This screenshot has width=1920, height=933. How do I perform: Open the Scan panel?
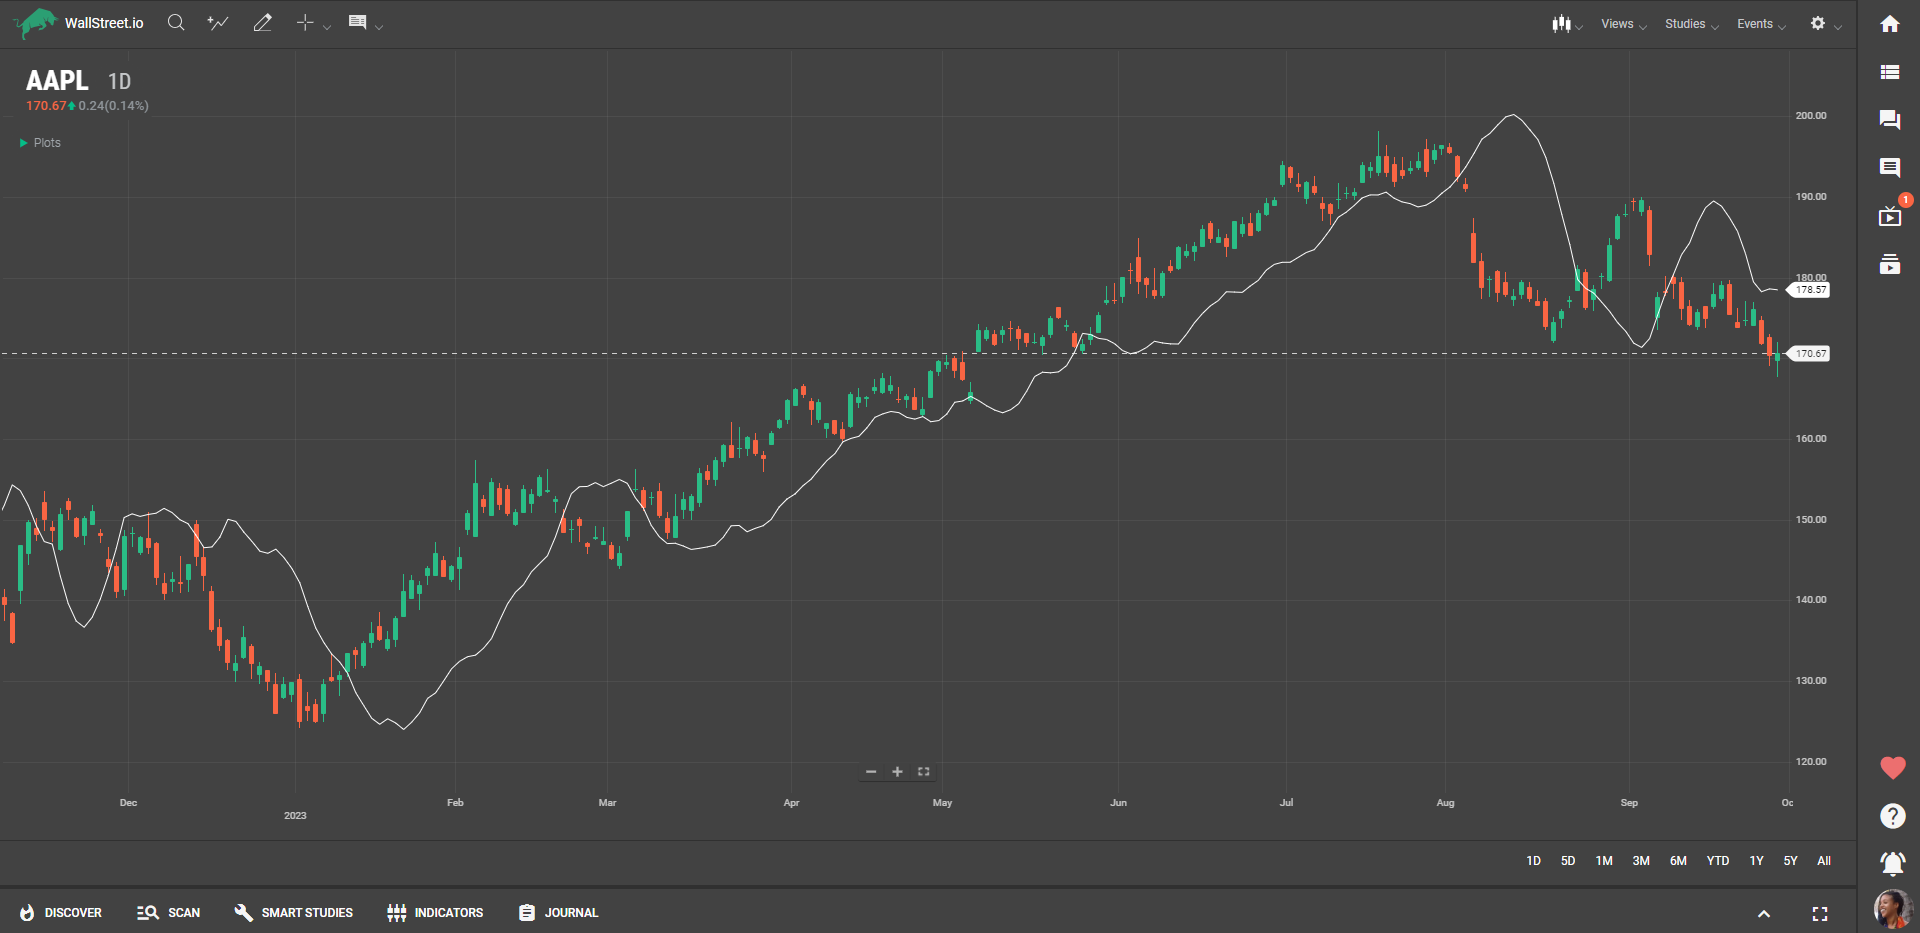click(169, 913)
